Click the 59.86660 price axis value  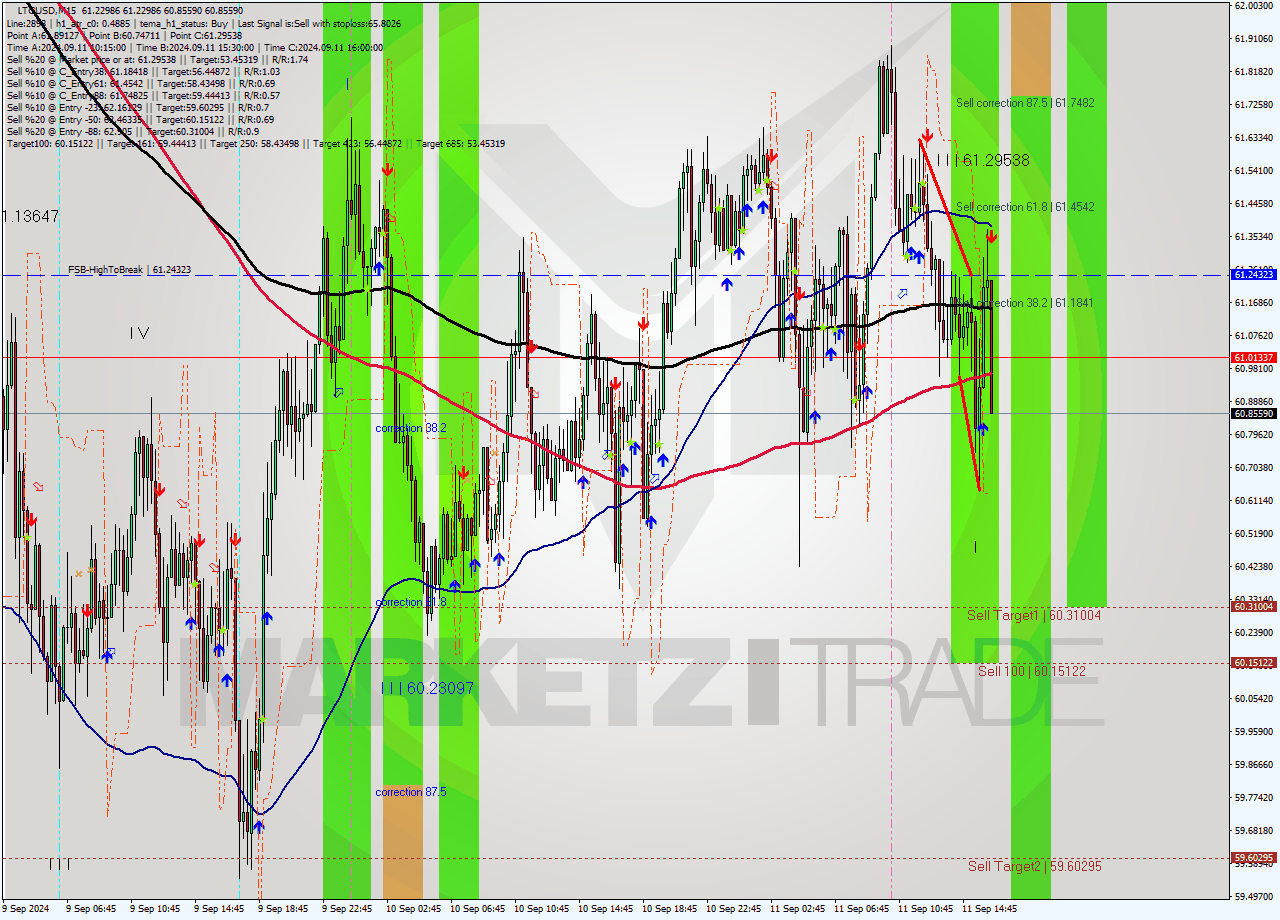click(1253, 764)
